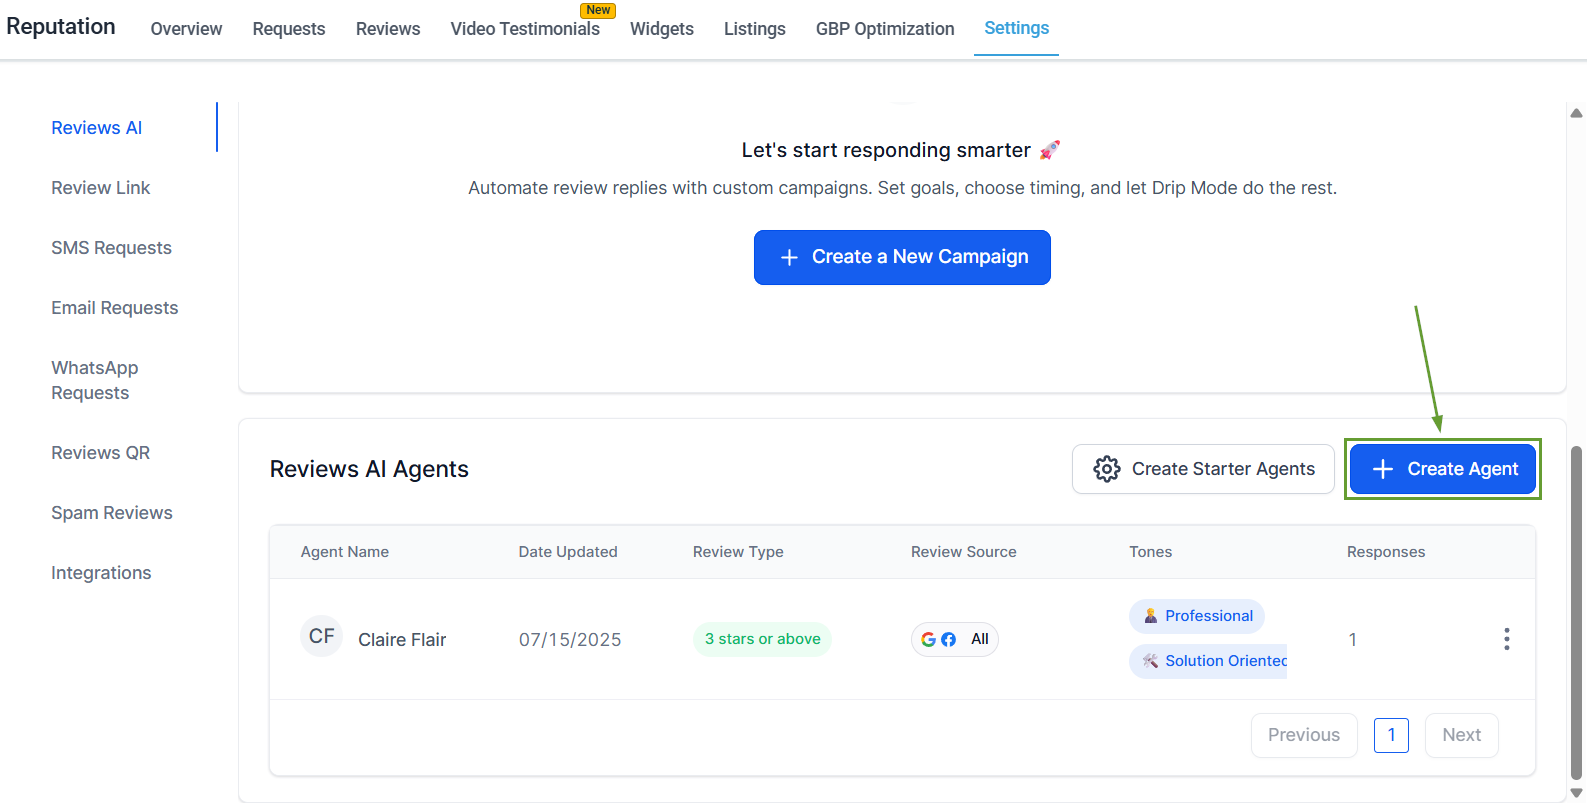1587x807 pixels.
Task: Click the vertical scrollbar thumb
Action: (x=1576, y=612)
